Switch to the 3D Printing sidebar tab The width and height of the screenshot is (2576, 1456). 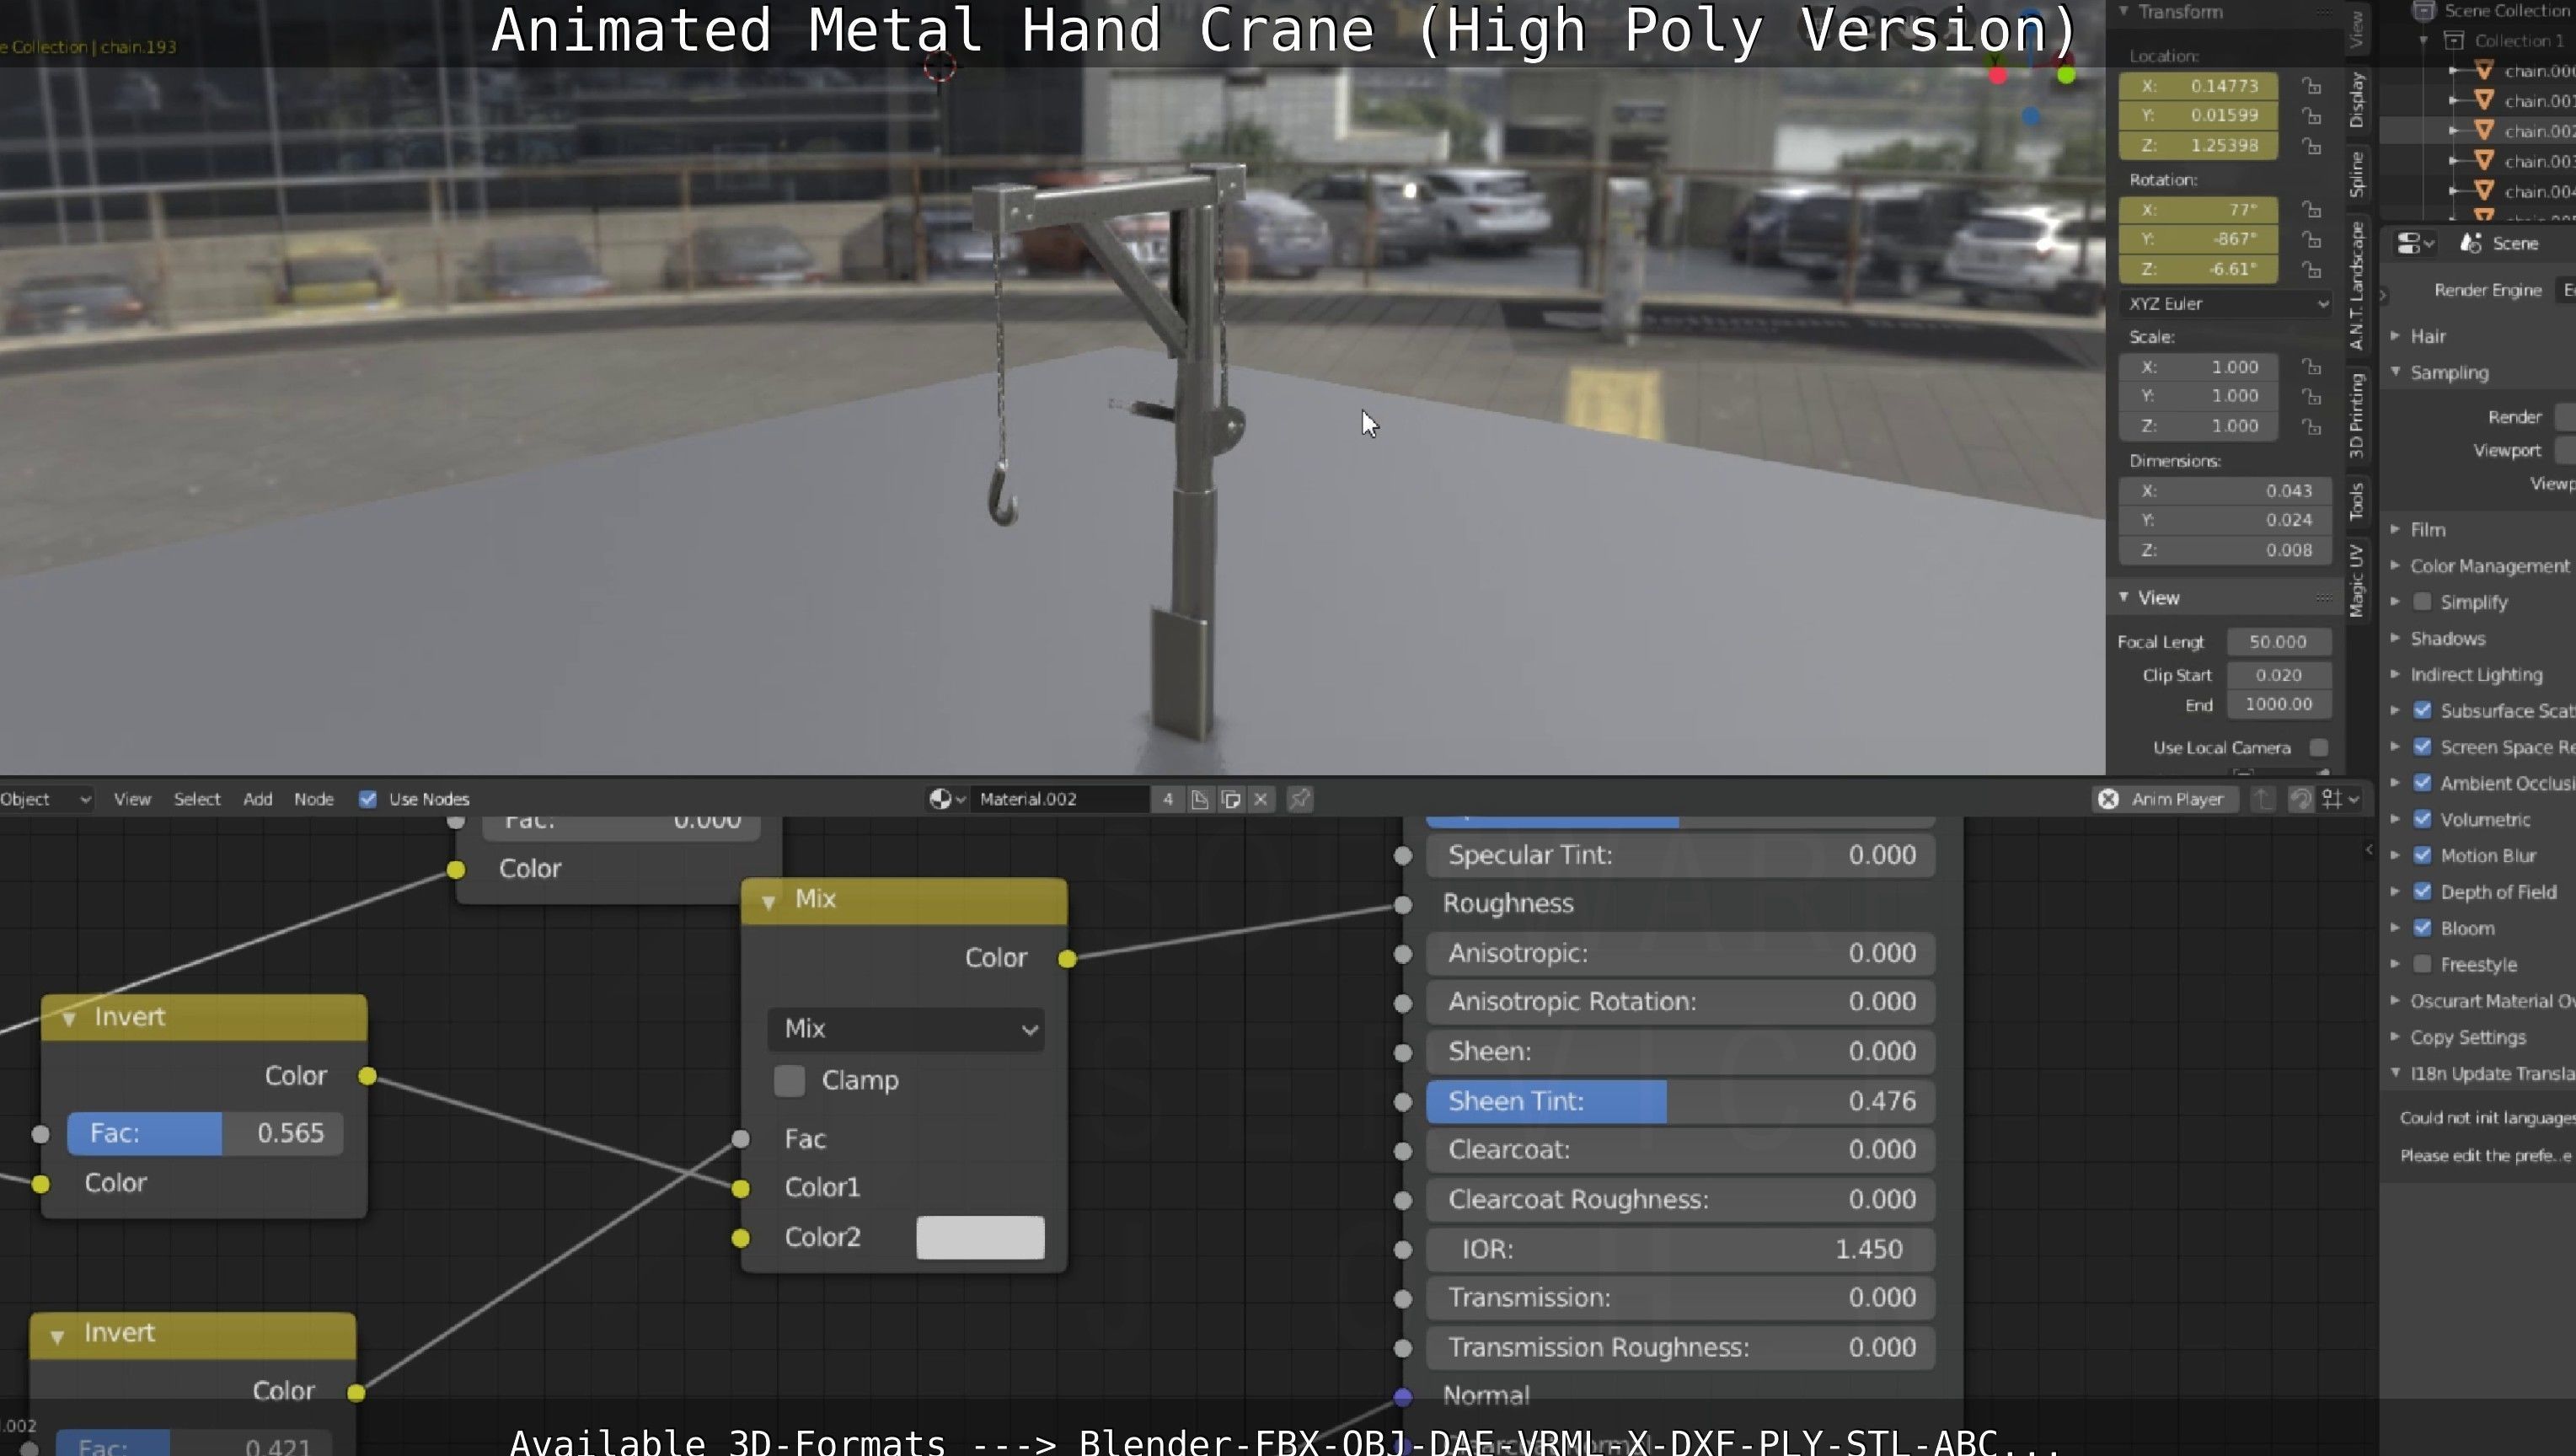[x=2357, y=415]
